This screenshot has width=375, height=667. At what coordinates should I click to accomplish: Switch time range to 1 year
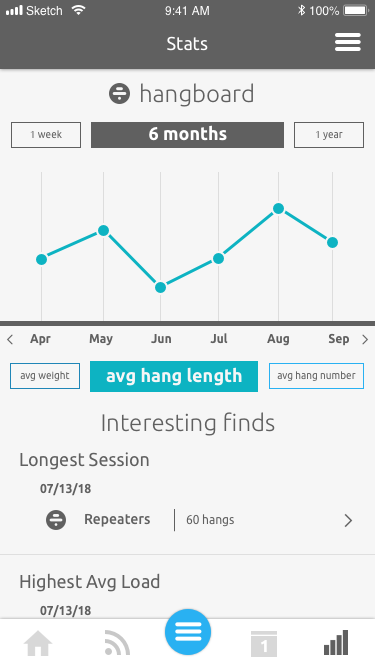pos(329,135)
